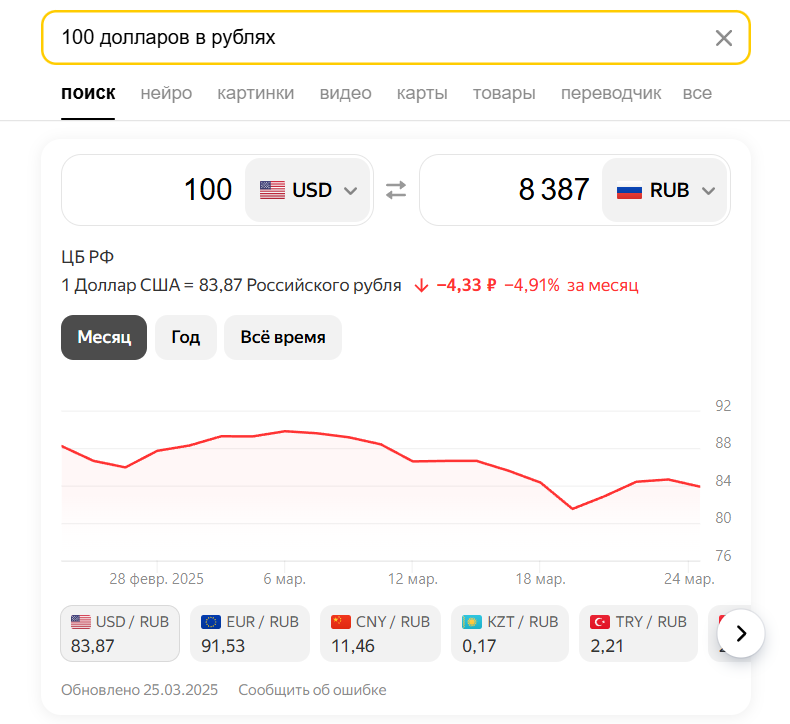Switch chart period to Год

pos(185,337)
